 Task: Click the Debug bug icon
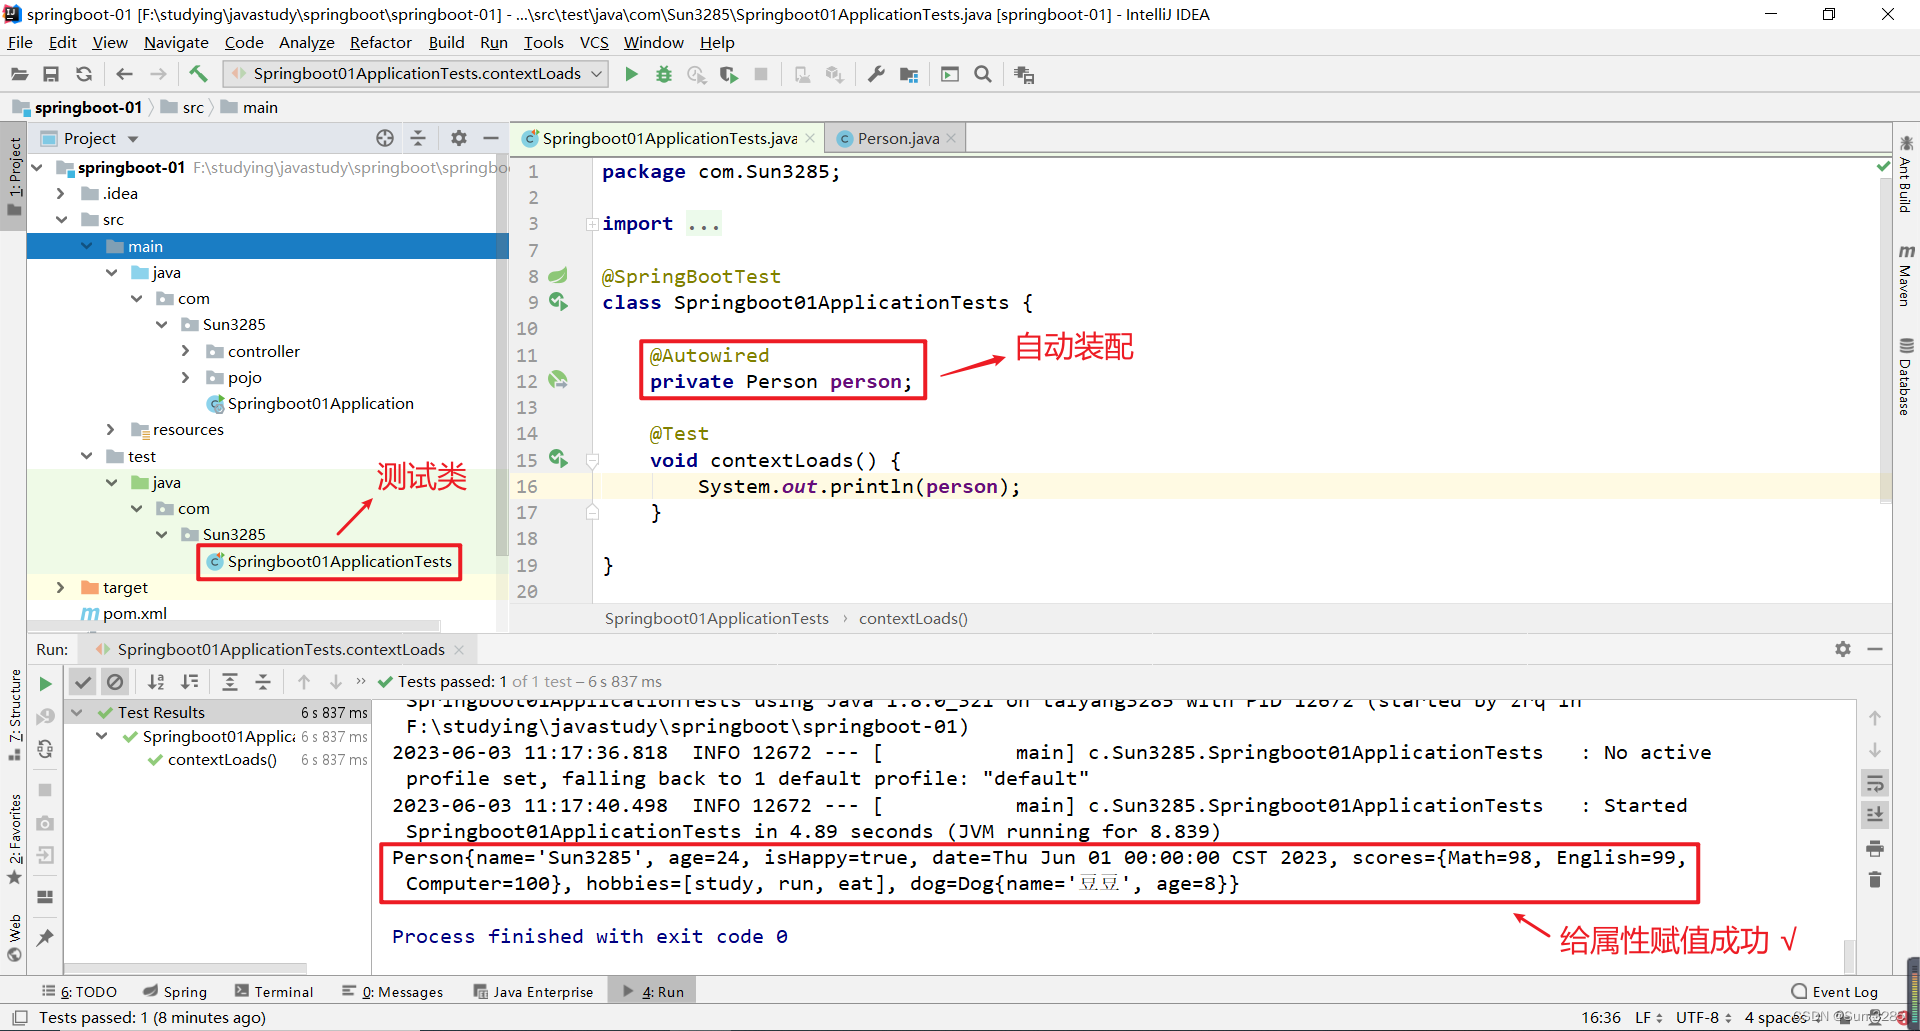[x=664, y=74]
